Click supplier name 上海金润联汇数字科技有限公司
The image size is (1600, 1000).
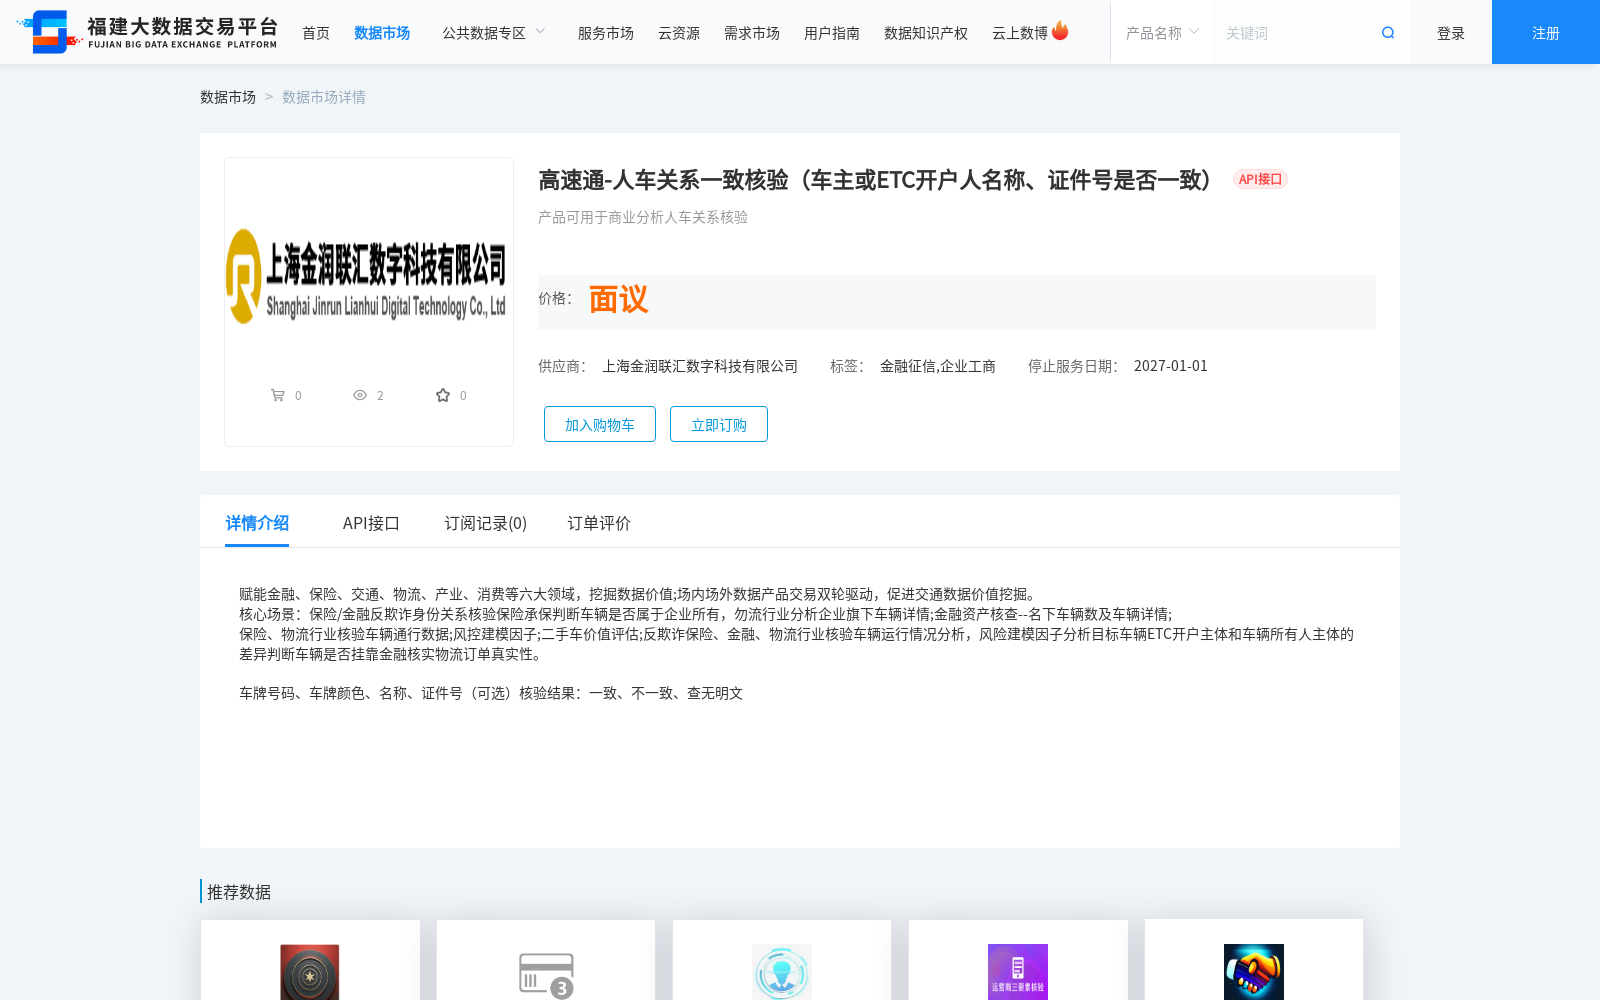point(700,366)
